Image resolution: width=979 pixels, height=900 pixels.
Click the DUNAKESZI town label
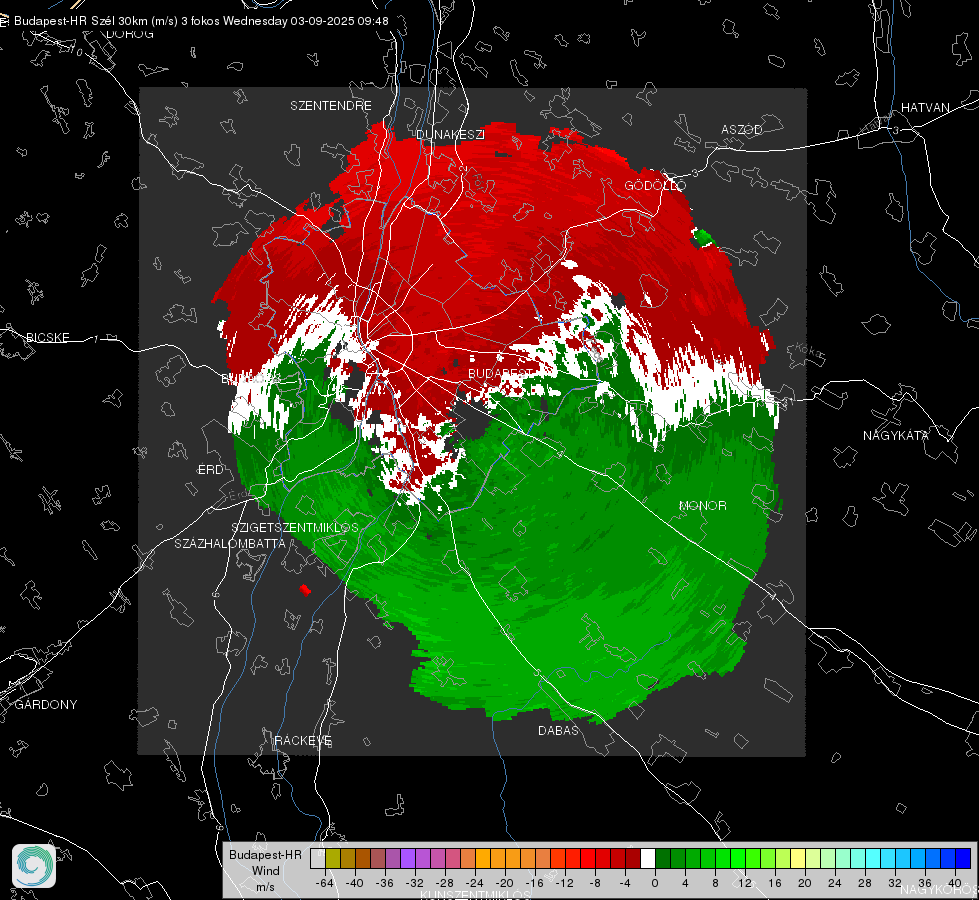(x=450, y=134)
